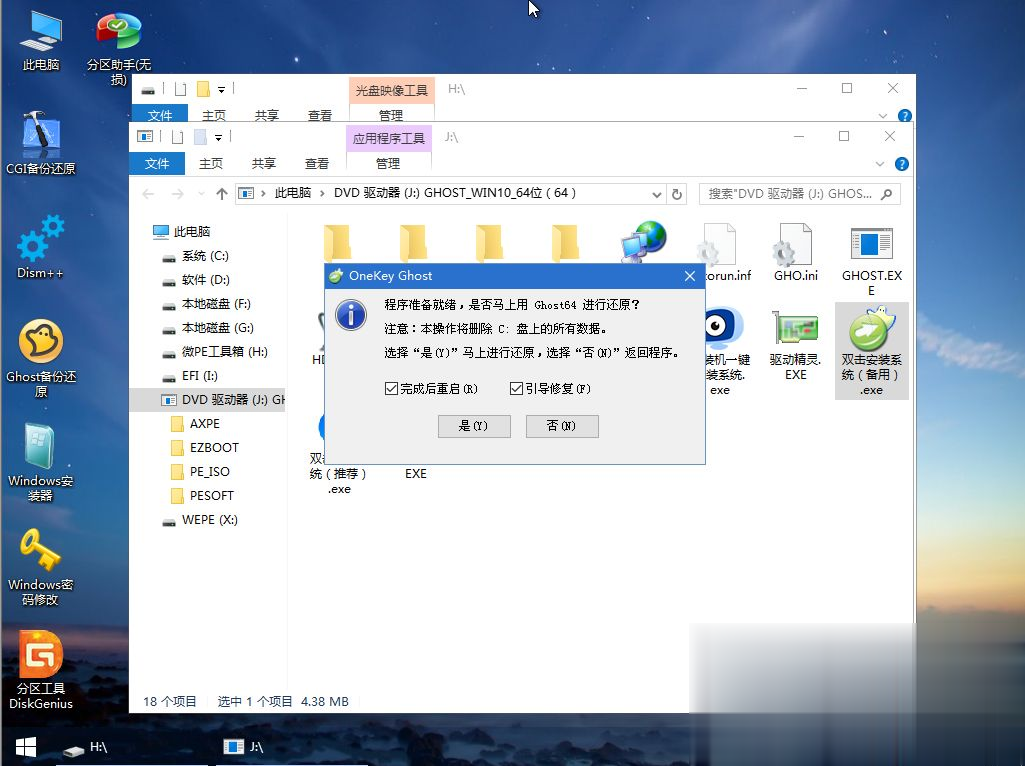This screenshot has height=766, width=1025.
Task: Open 管理 tab under 光盘映像工具 in H:\ window
Action: point(391,115)
